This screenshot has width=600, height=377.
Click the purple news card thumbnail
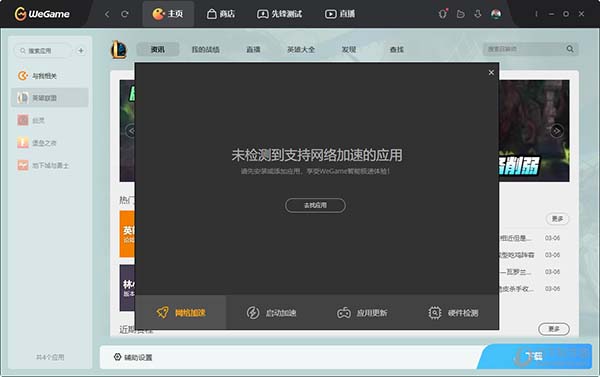coord(127,288)
